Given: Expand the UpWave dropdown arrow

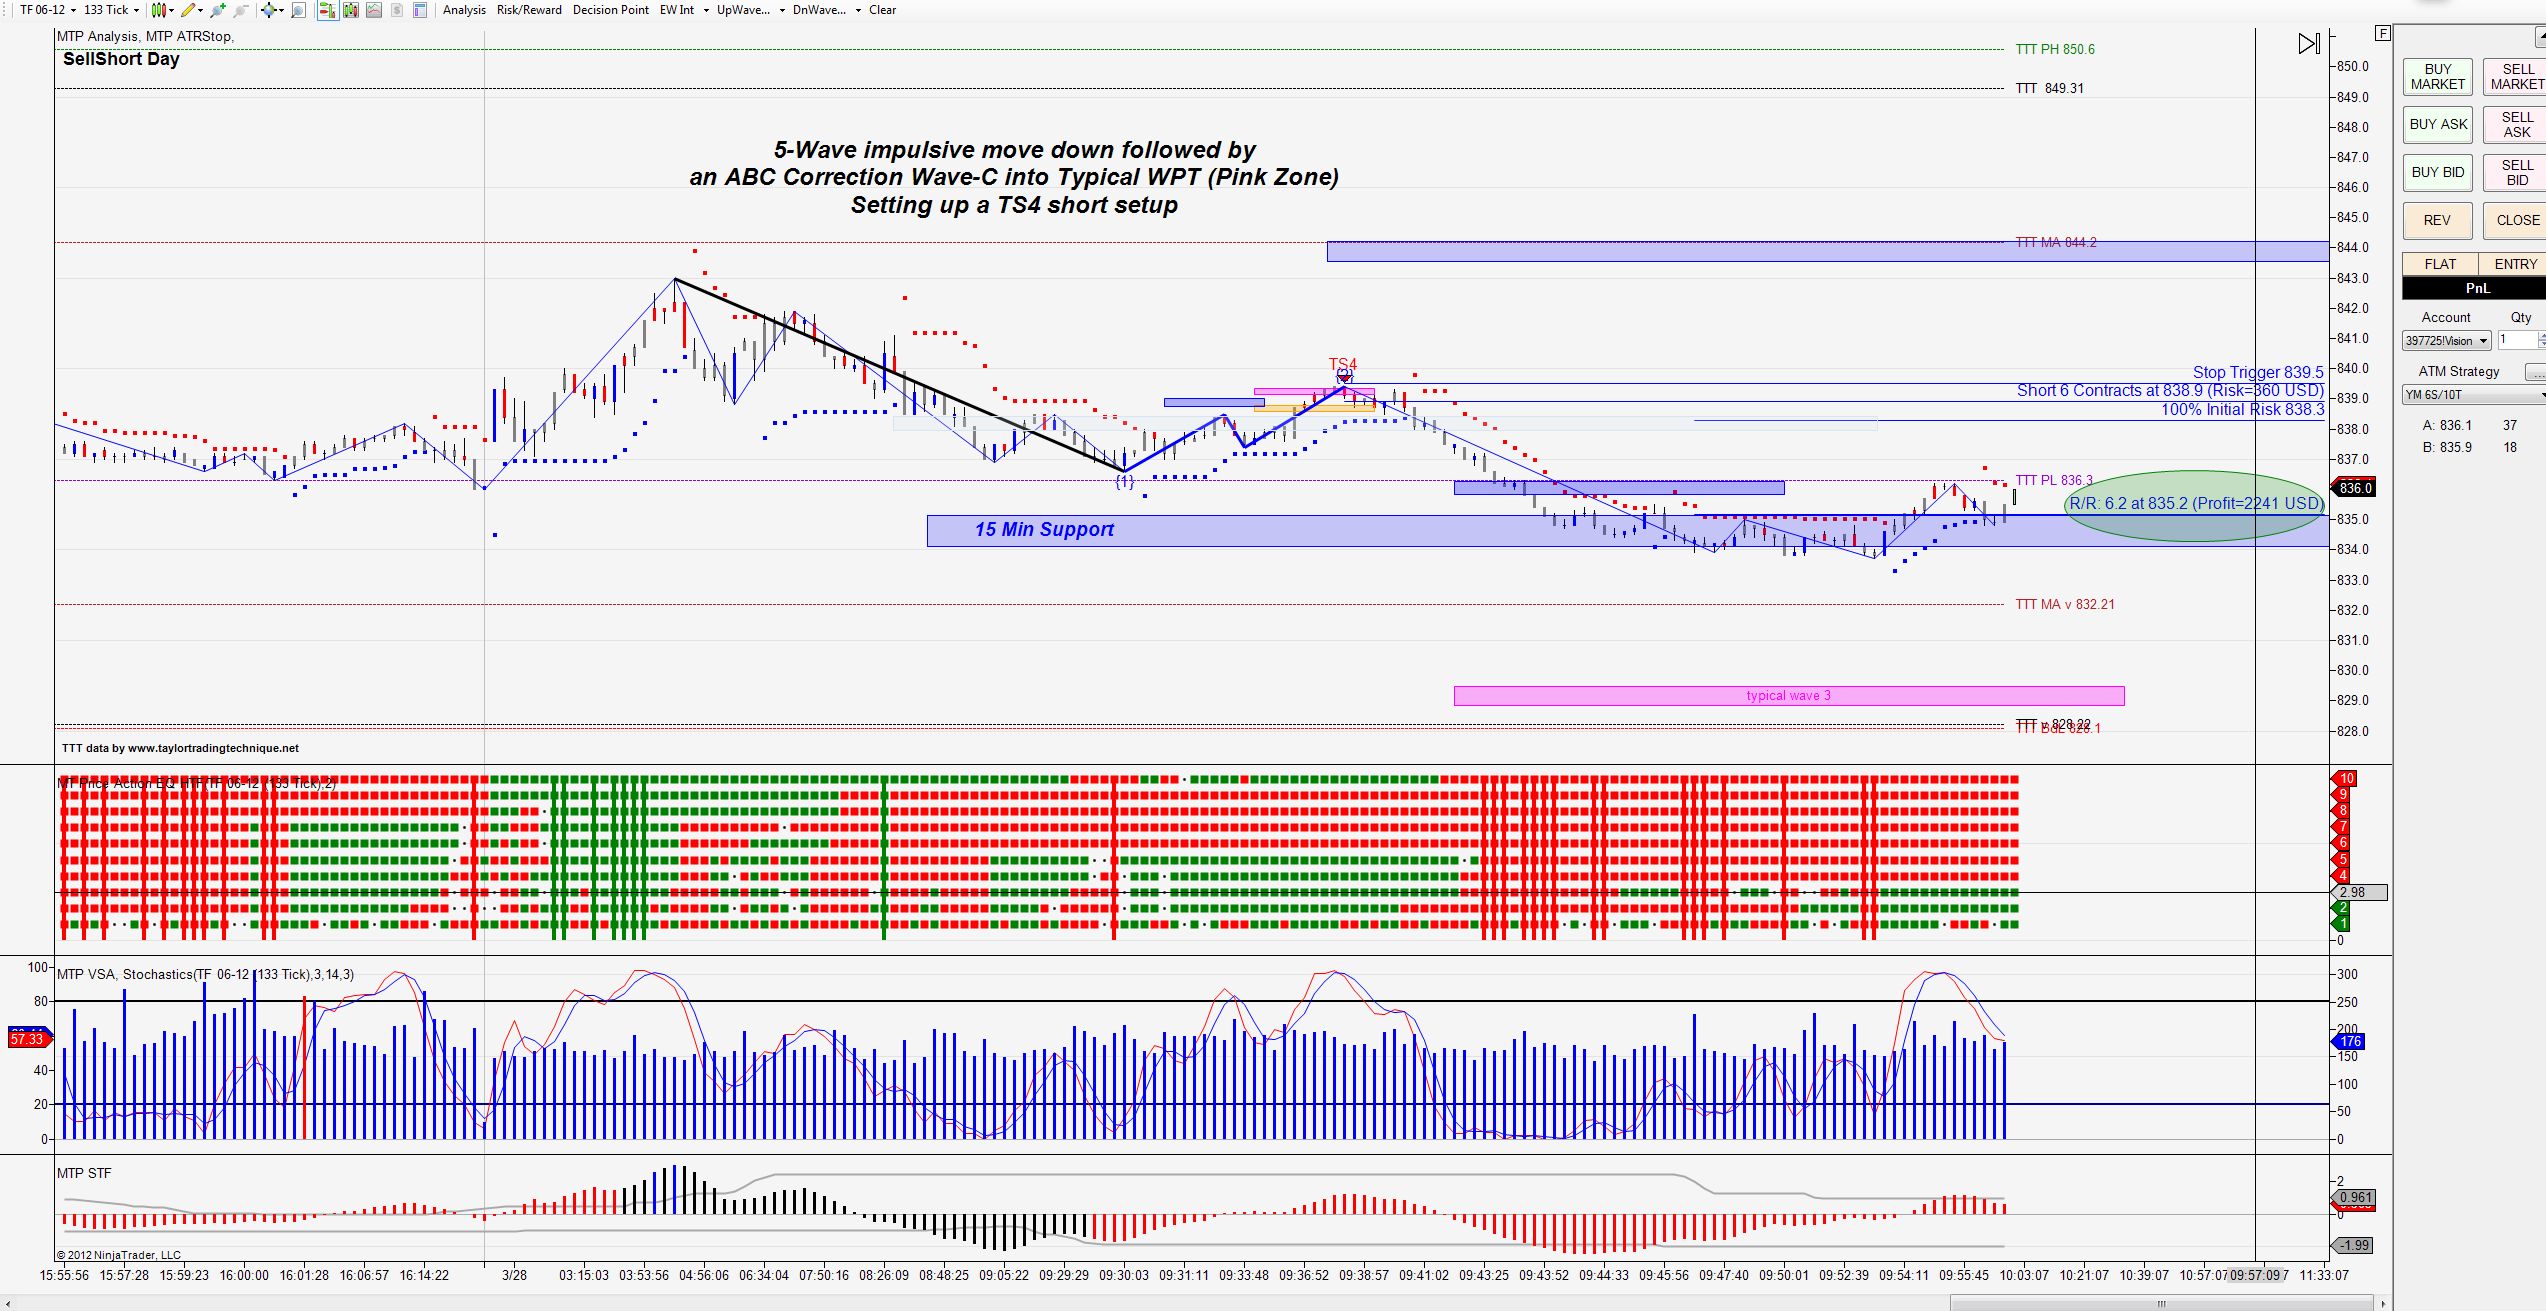Looking at the screenshot, I should (x=782, y=10).
